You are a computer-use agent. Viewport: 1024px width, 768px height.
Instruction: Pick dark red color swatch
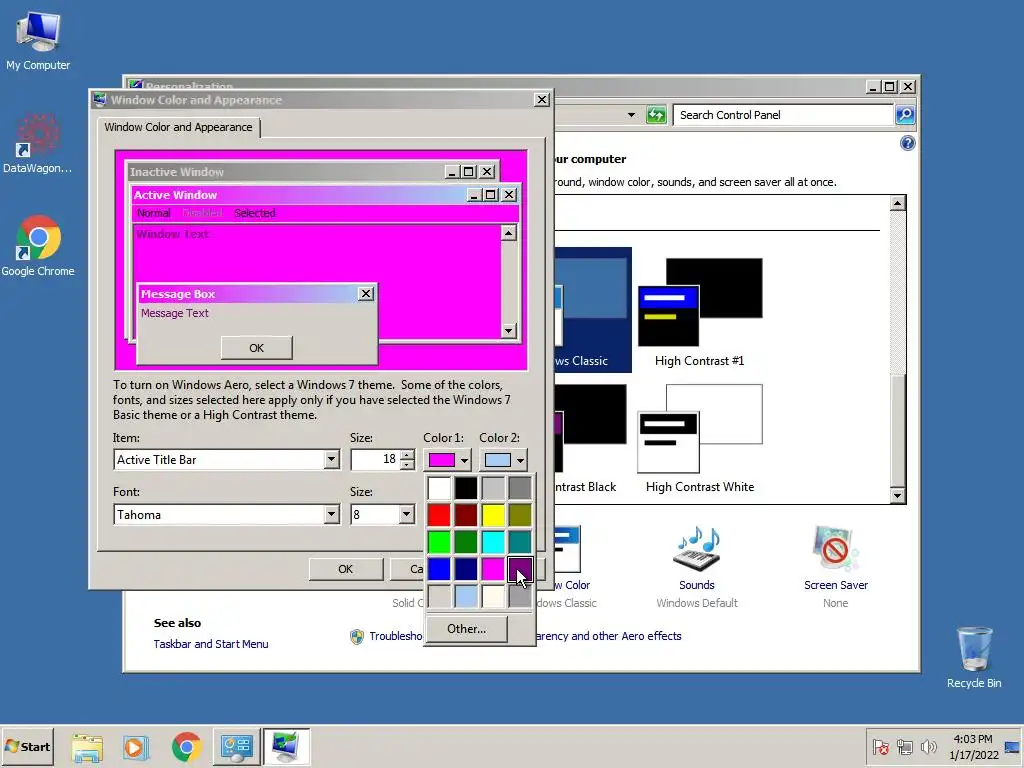point(466,515)
